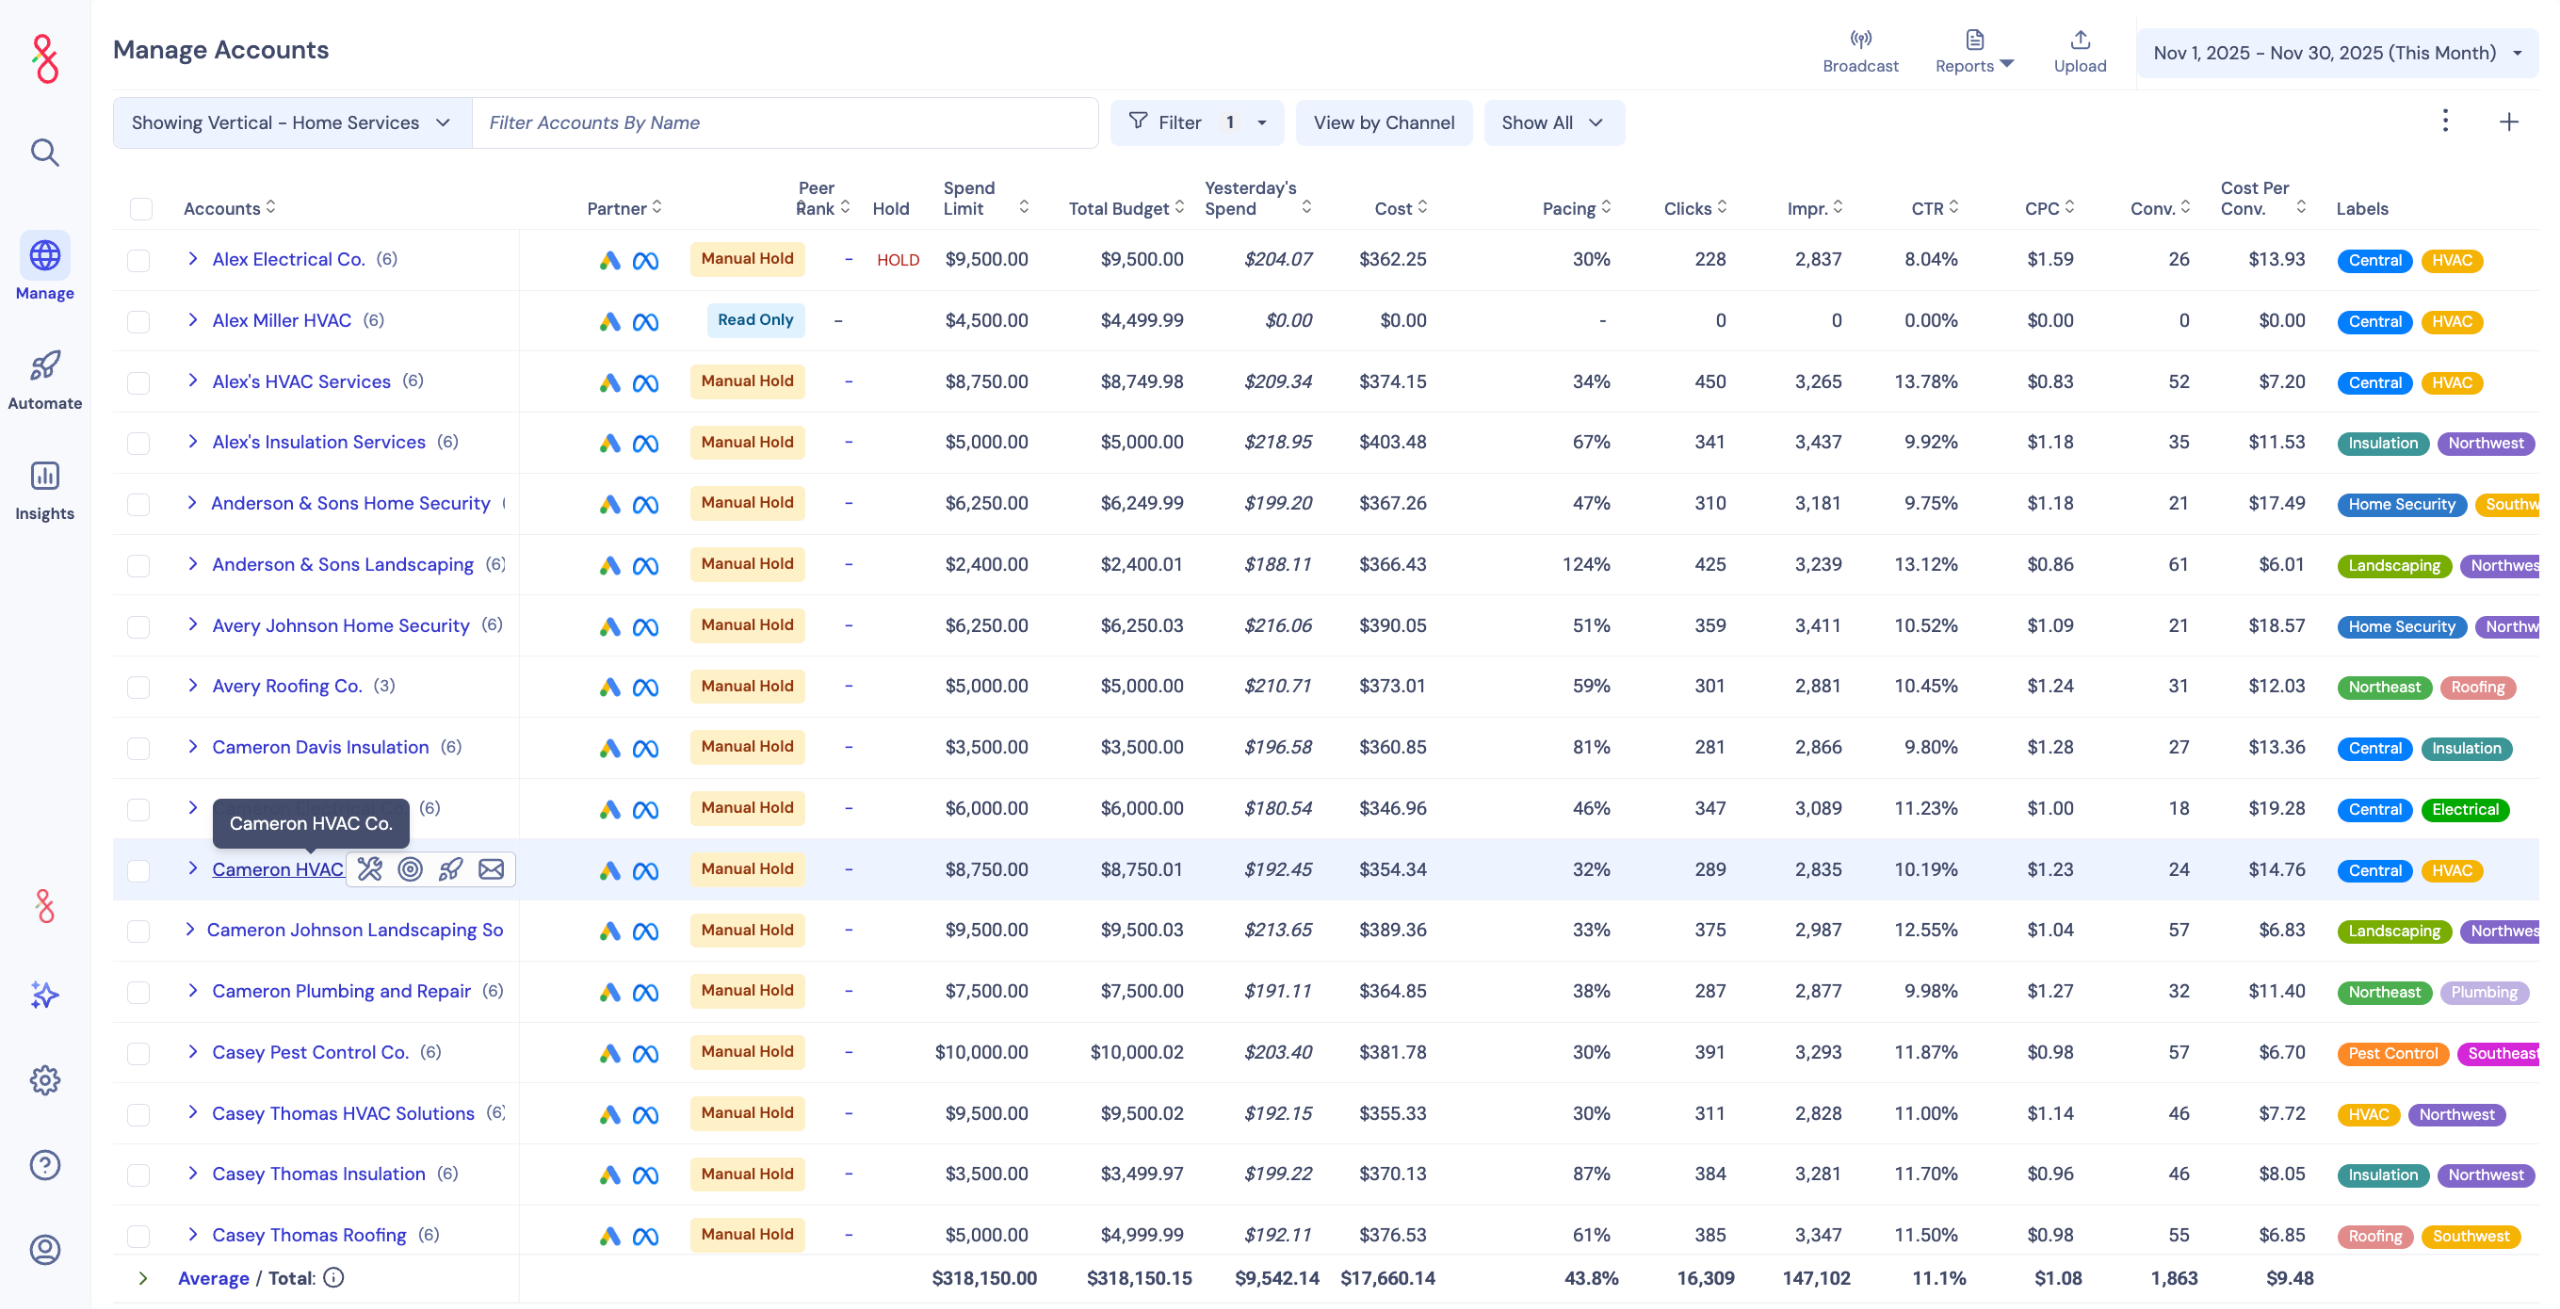
Task: Click the sparkle AI icon in sidebar
Action: point(44,994)
